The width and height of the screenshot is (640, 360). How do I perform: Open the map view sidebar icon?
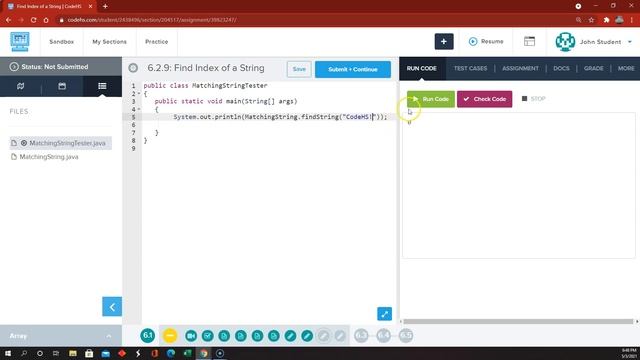[20, 86]
